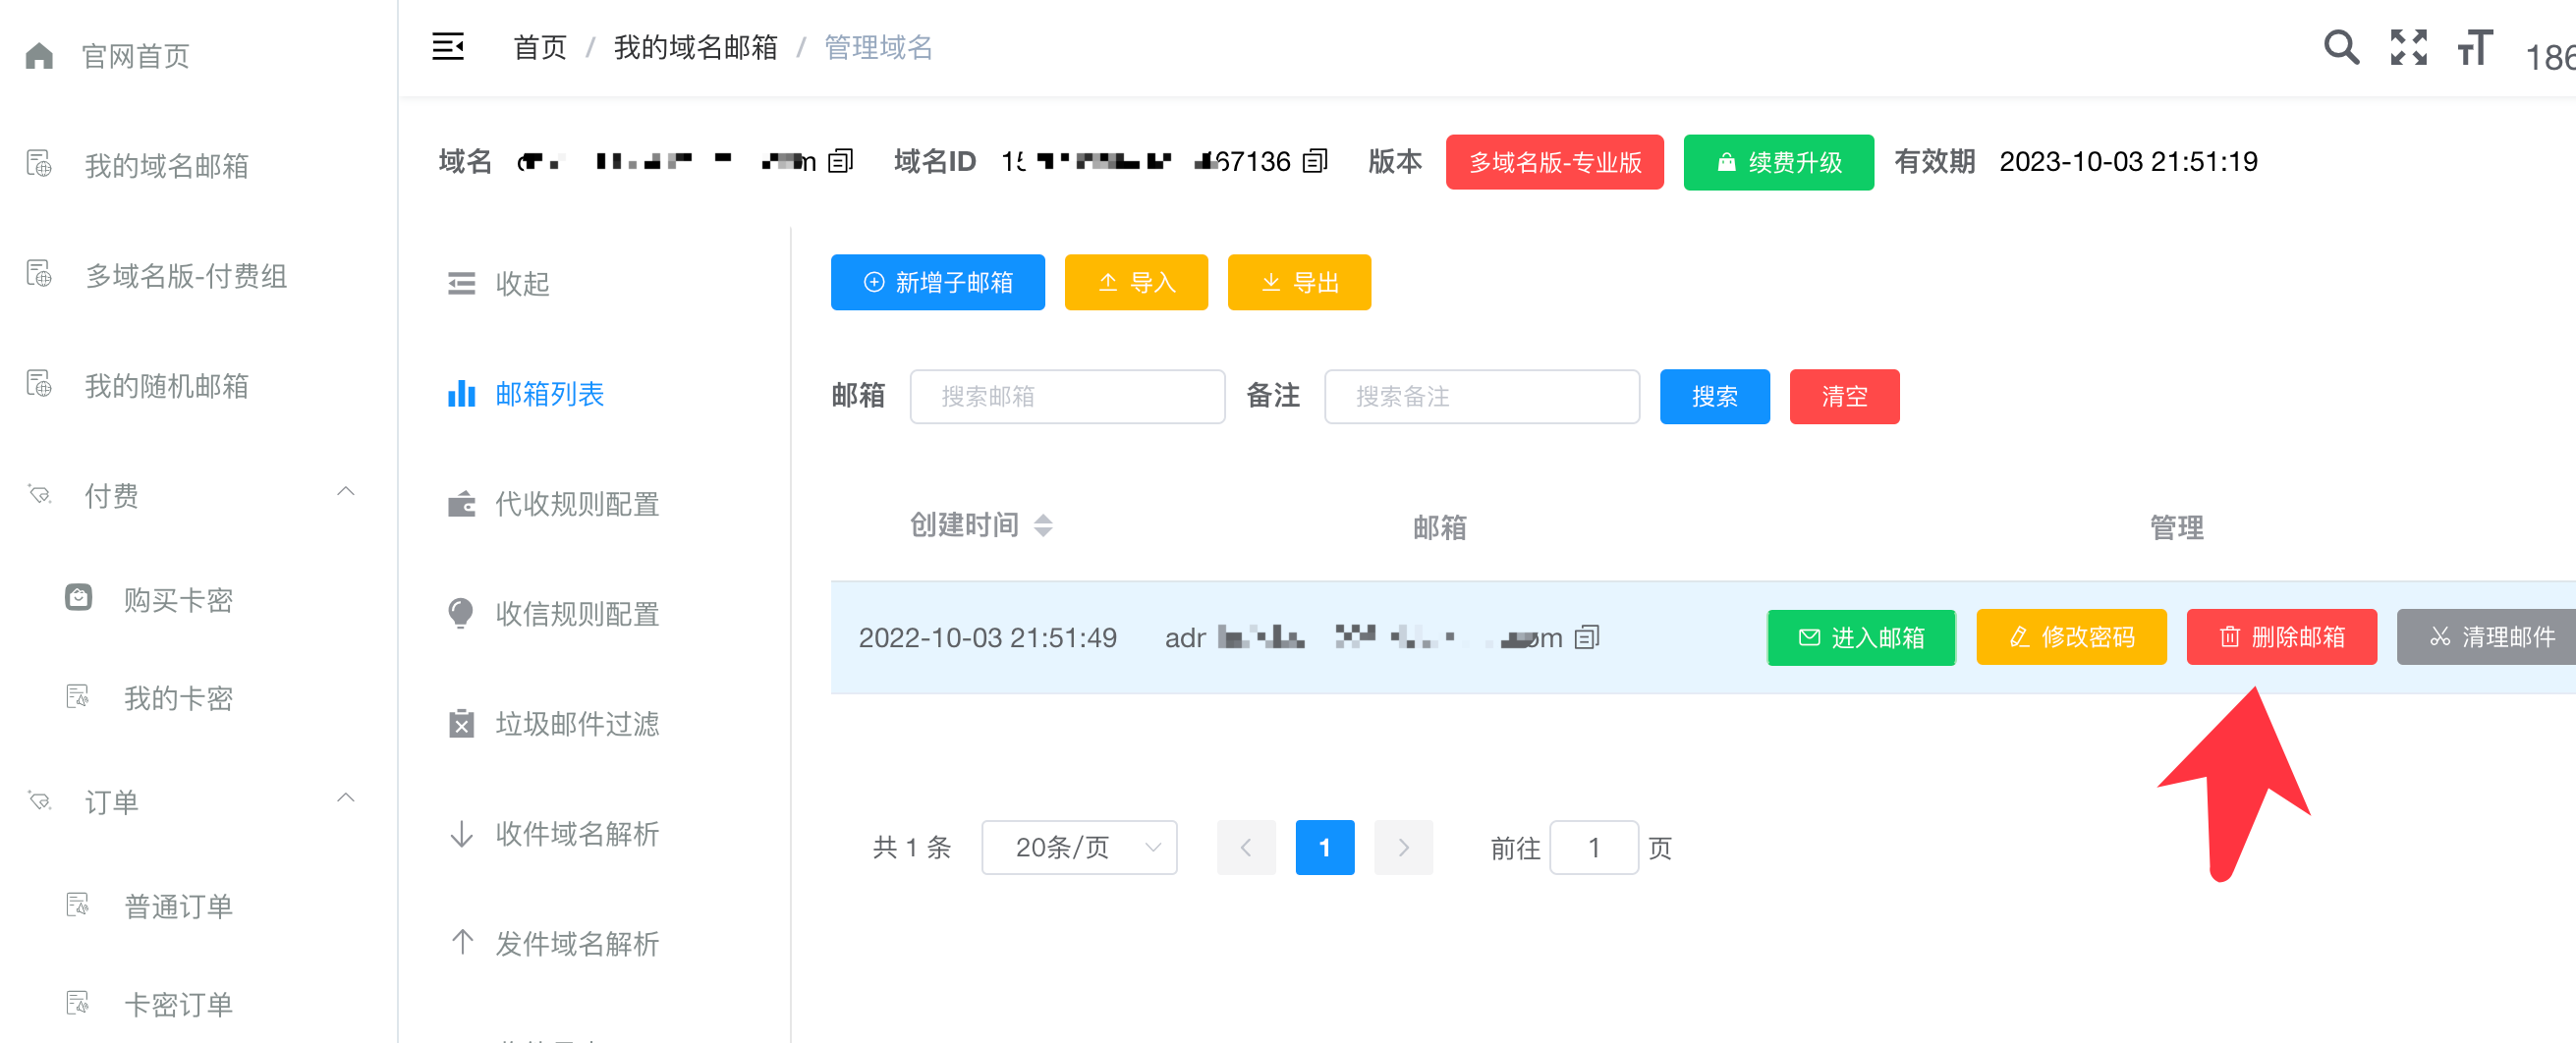Click 新增子邮箱 button

[x=937, y=282]
